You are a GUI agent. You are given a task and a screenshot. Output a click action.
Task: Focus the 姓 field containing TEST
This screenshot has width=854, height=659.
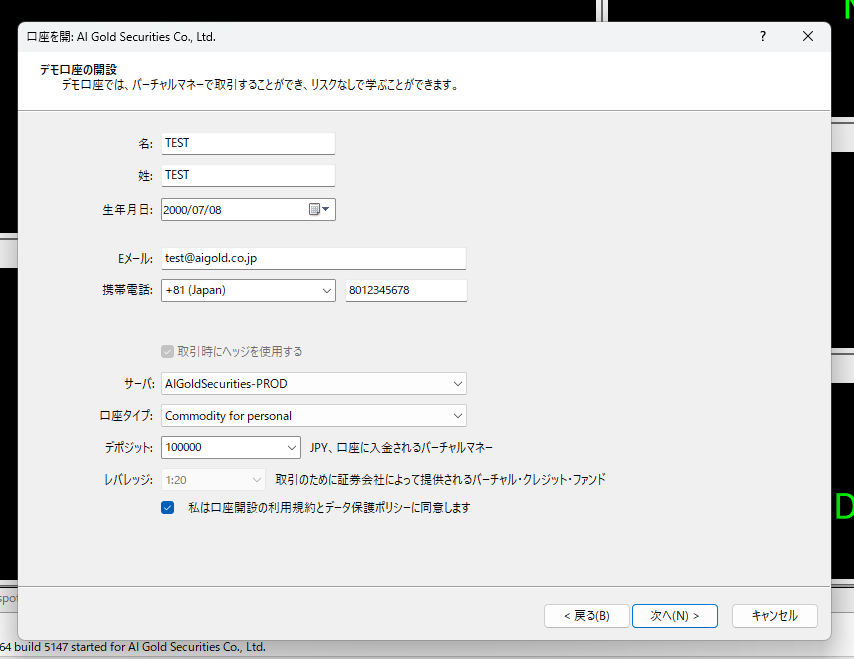click(248, 175)
